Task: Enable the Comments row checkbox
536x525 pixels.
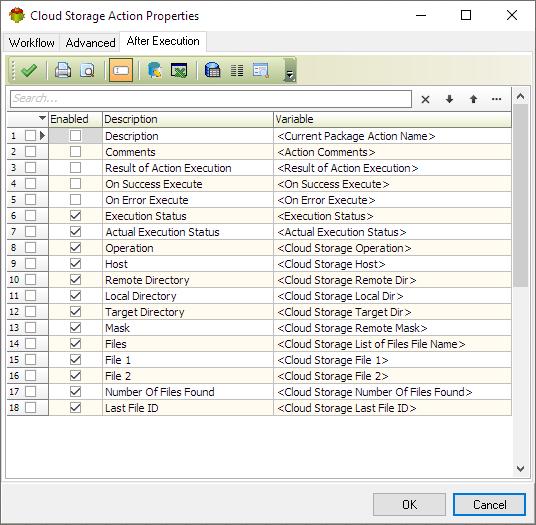Action: (75, 152)
